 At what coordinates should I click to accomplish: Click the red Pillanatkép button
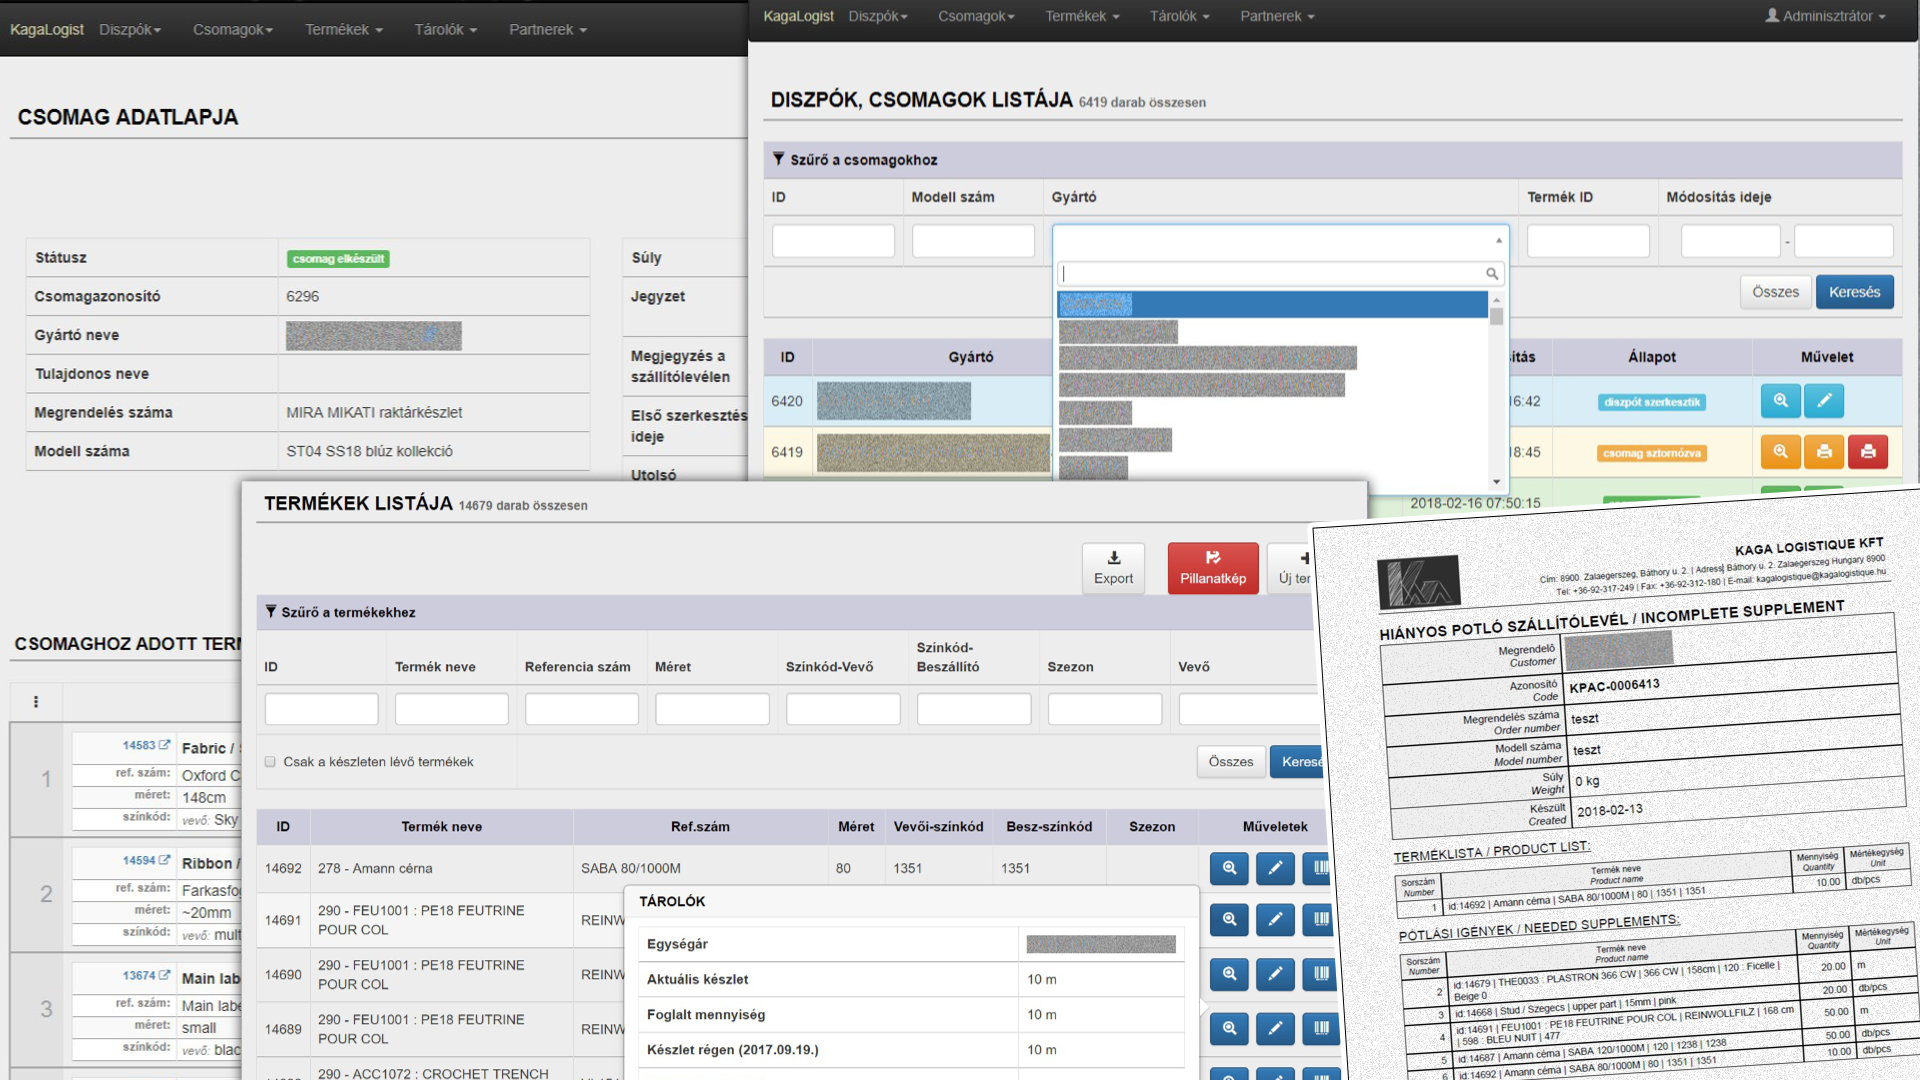pyautogui.click(x=1213, y=568)
